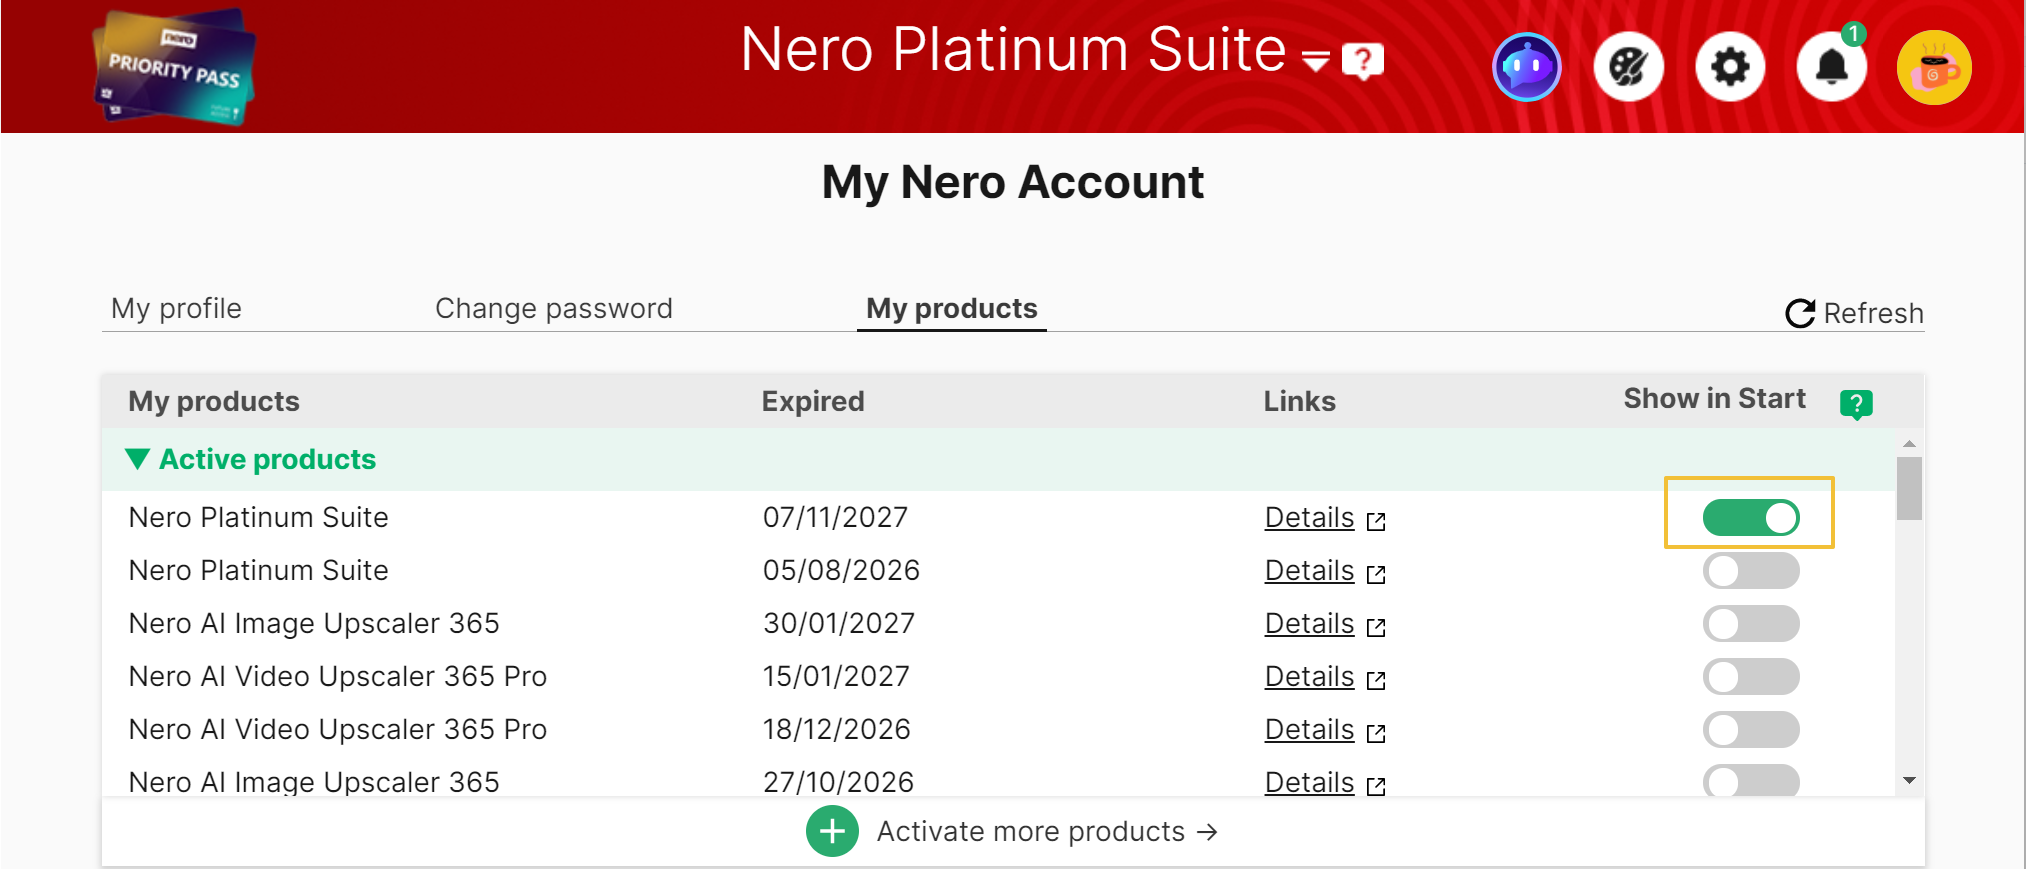
Task: Launch the AI assistant robot icon
Action: point(1527,67)
